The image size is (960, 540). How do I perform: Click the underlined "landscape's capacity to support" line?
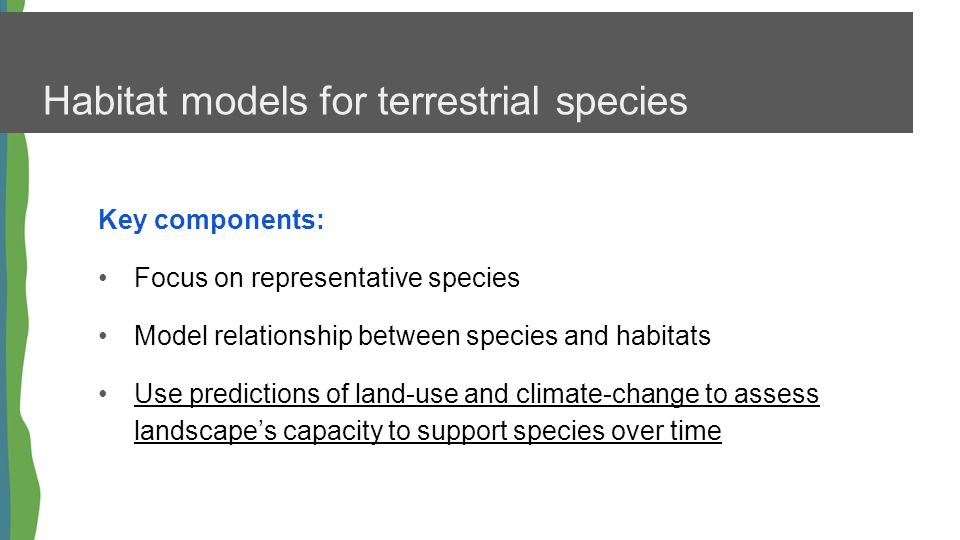pos(321,430)
